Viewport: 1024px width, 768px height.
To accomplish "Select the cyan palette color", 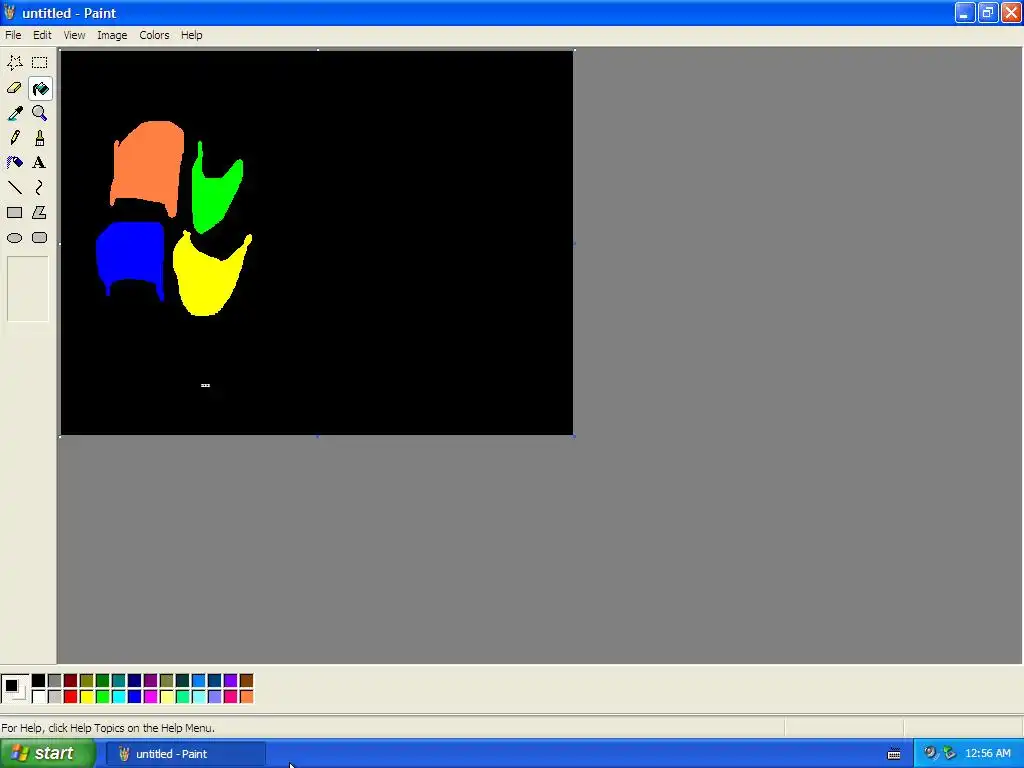I will click(x=118, y=697).
